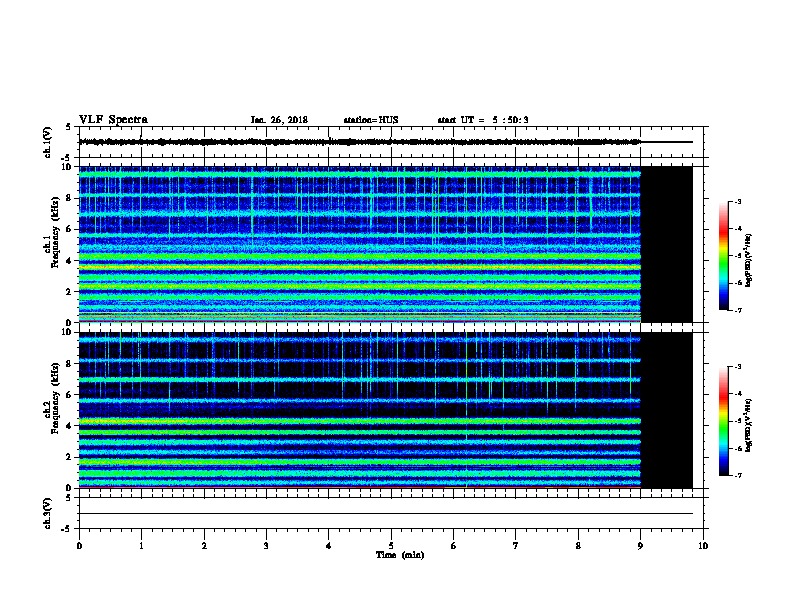Click the flat ch.3 voltage trace line
Image resolution: width=792 pixels, height=612 pixels.
pos(386,514)
